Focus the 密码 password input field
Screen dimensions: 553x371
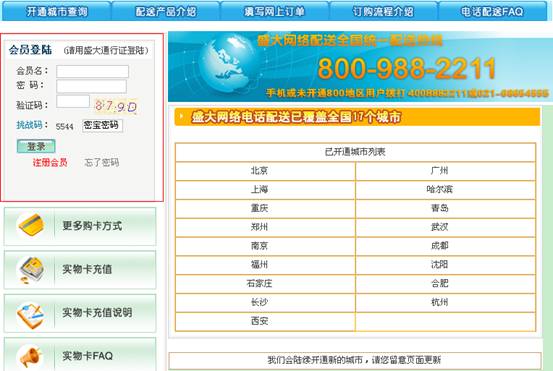pyautogui.click(x=91, y=86)
